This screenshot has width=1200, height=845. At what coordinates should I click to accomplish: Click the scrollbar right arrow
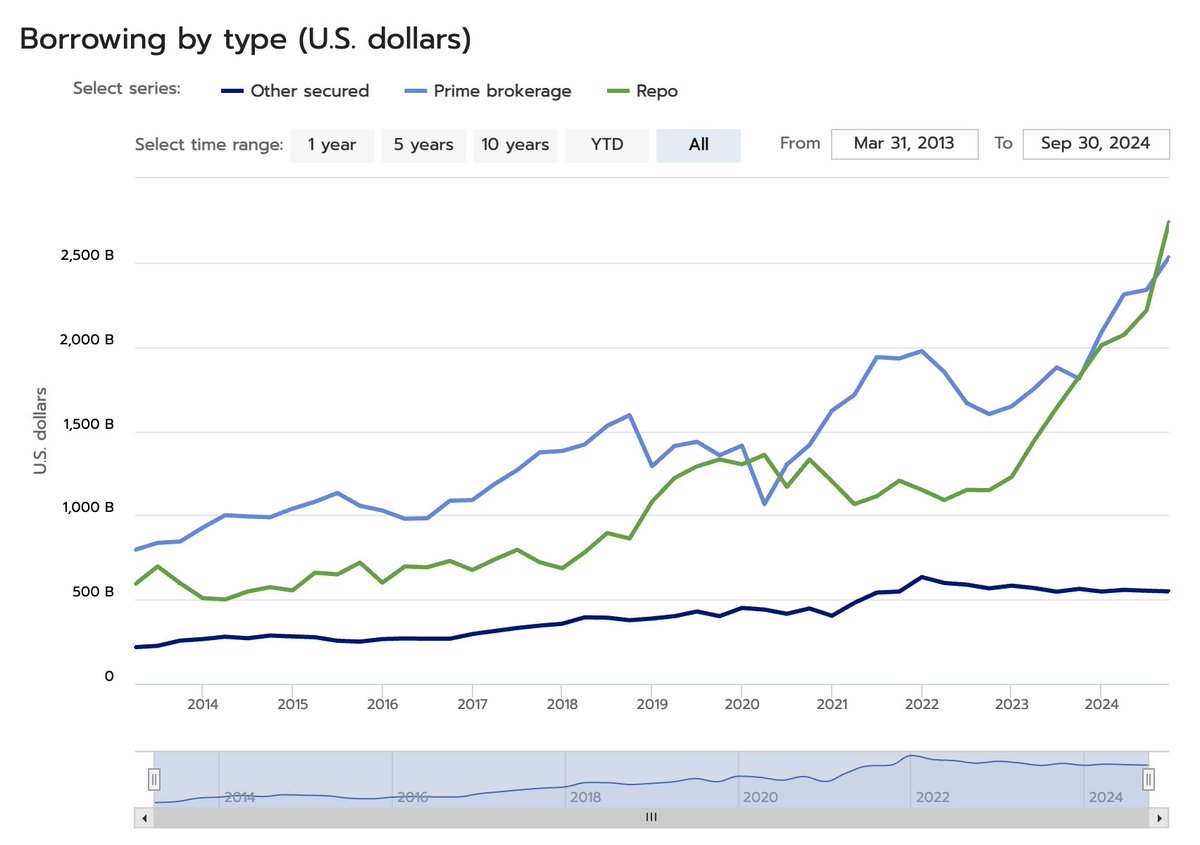(1160, 818)
